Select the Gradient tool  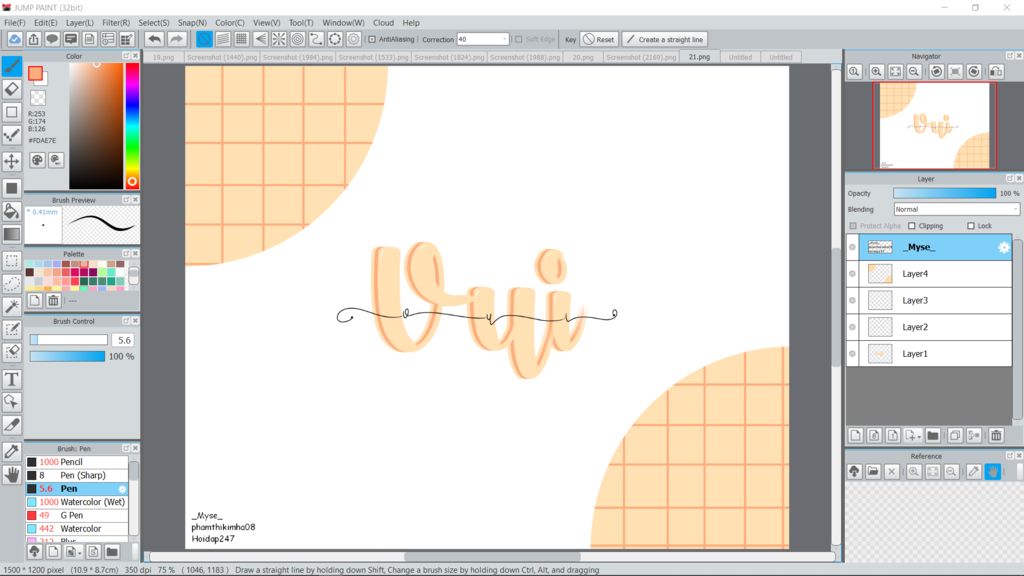(x=12, y=234)
